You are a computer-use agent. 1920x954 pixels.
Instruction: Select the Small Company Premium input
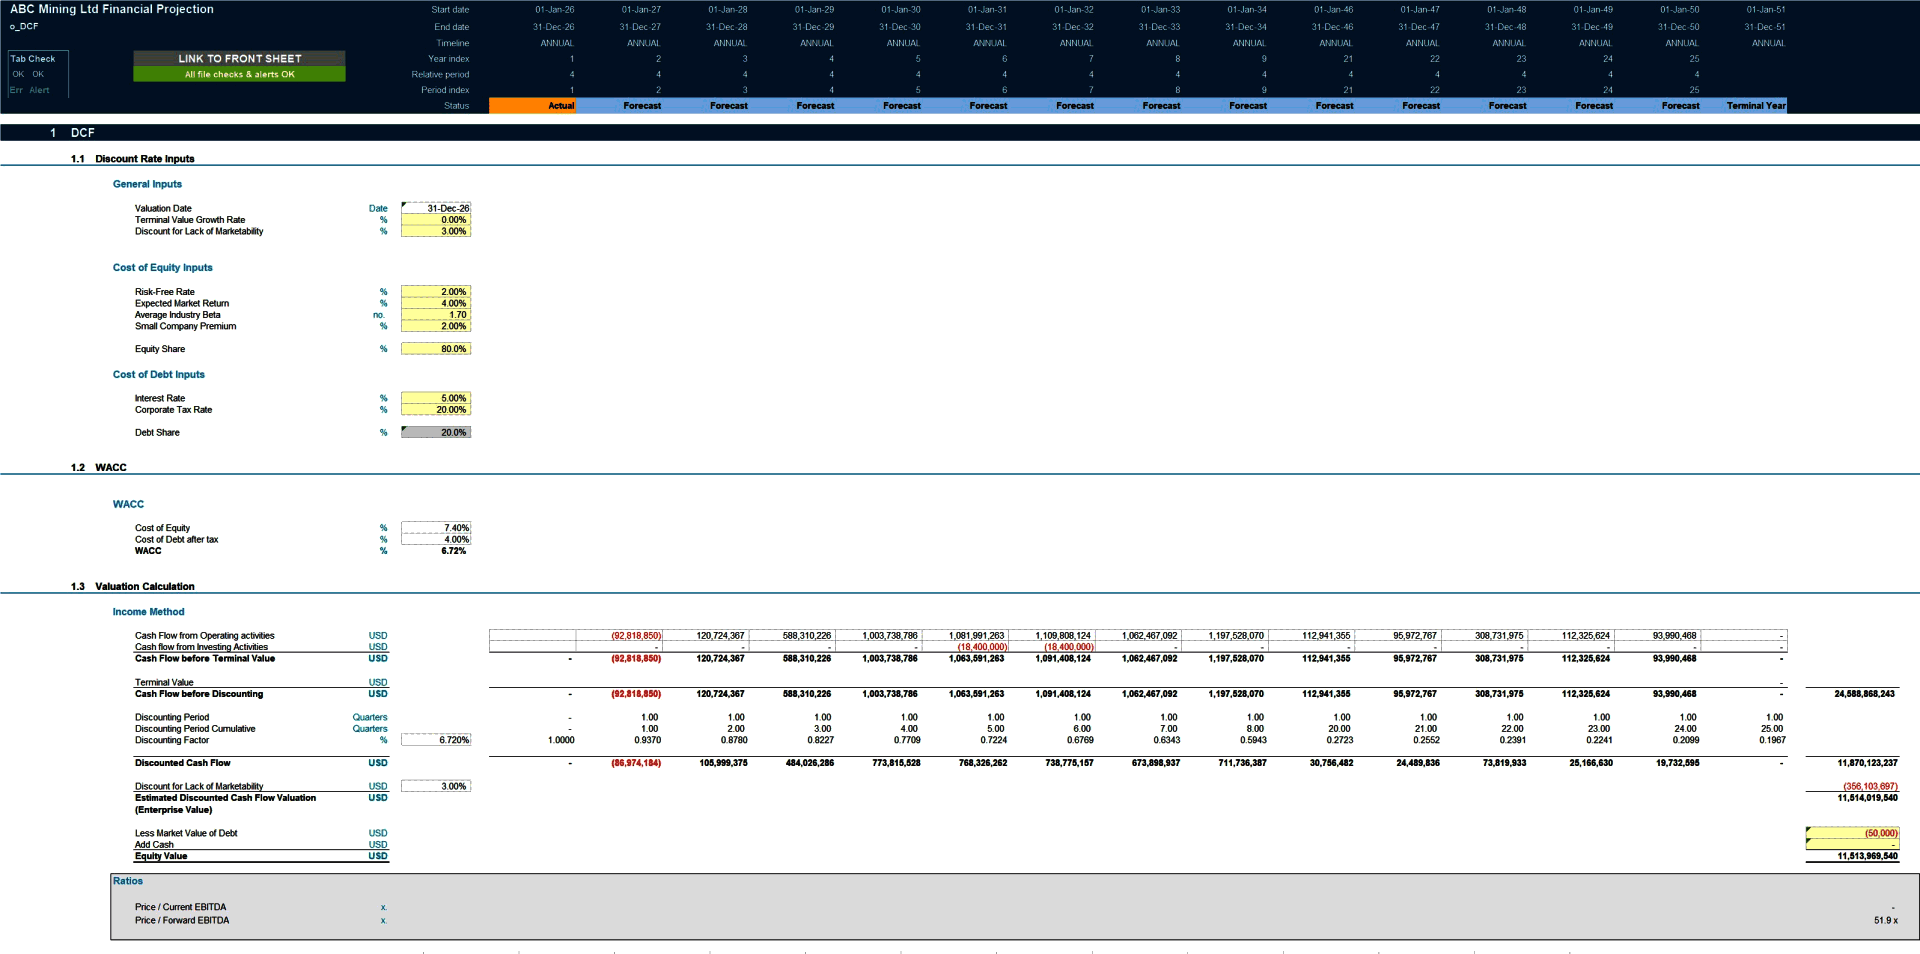[x=435, y=326]
